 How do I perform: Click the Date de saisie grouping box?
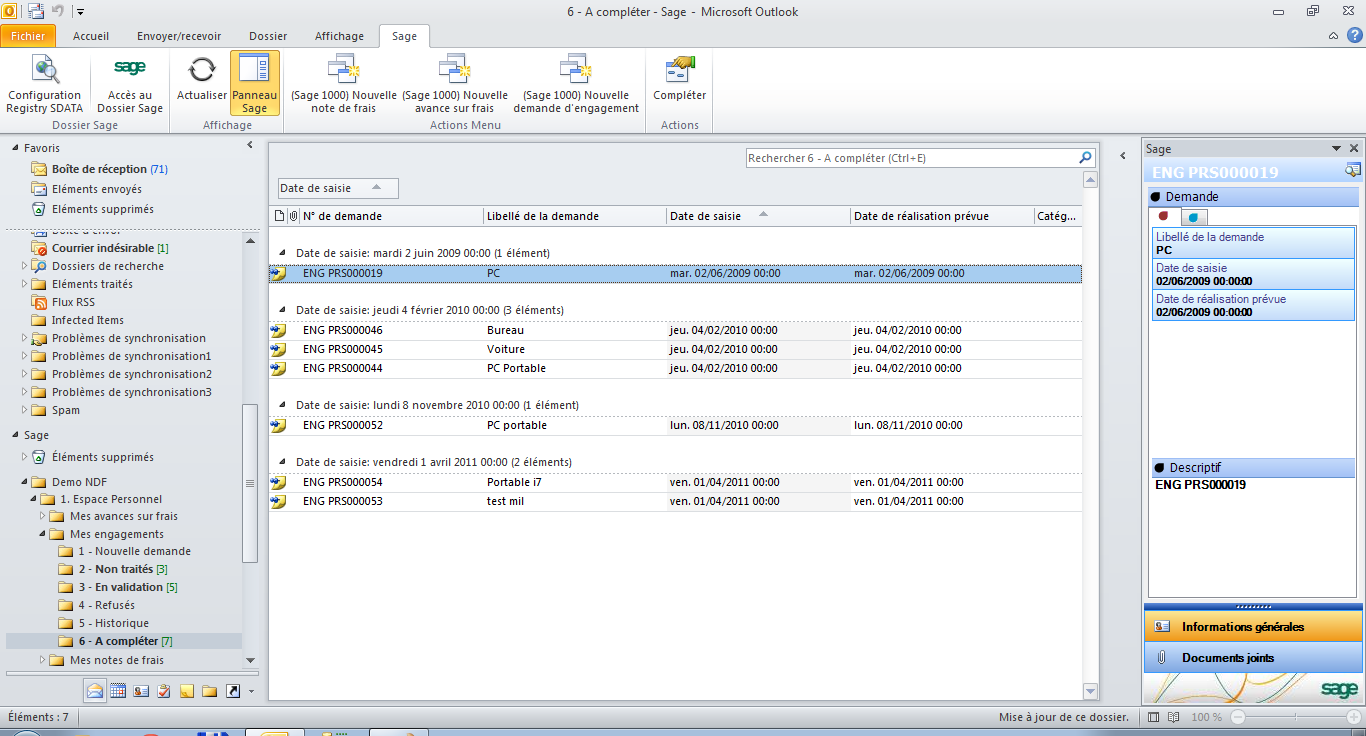(x=338, y=188)
